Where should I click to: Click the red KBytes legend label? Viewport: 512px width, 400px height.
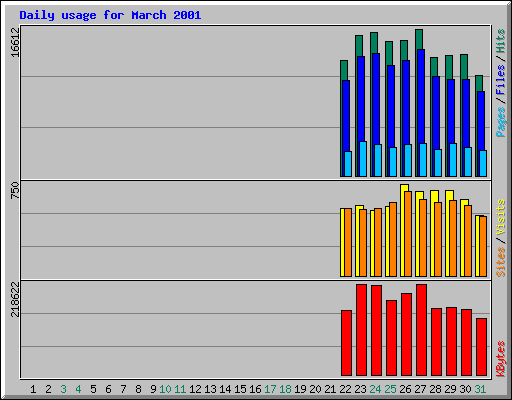[x=500, y=359]
